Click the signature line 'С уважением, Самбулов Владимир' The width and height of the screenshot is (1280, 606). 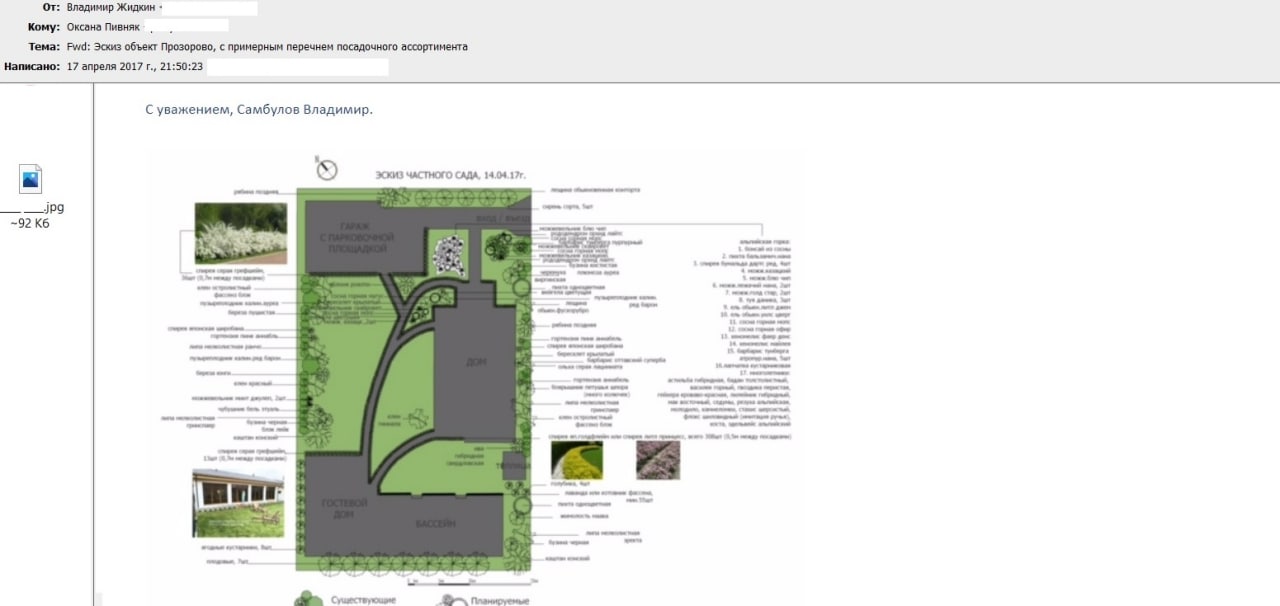coord(259,109)
